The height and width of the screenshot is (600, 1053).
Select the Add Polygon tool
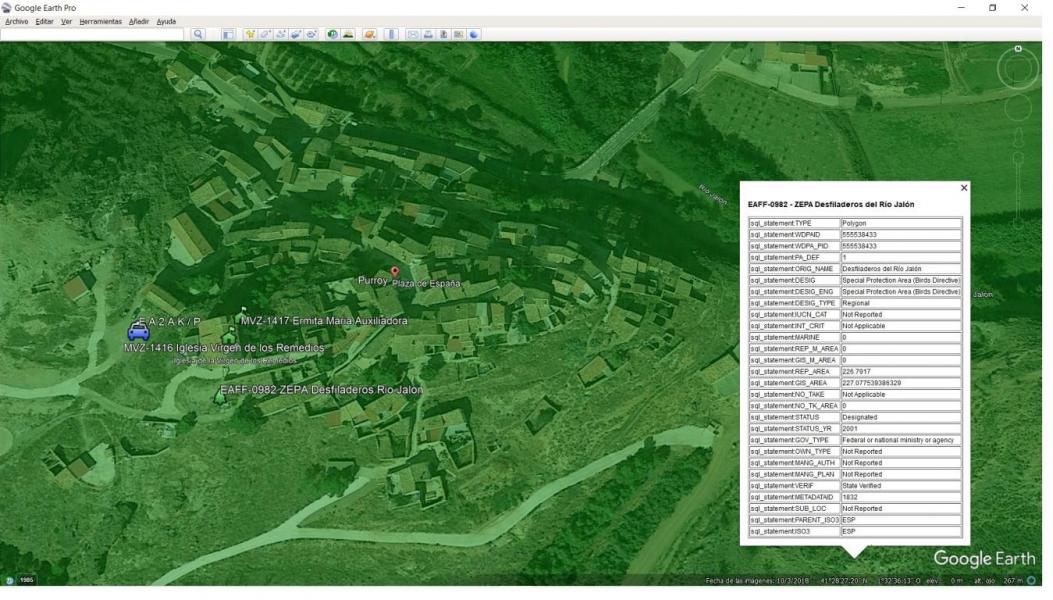coord(263,34)
